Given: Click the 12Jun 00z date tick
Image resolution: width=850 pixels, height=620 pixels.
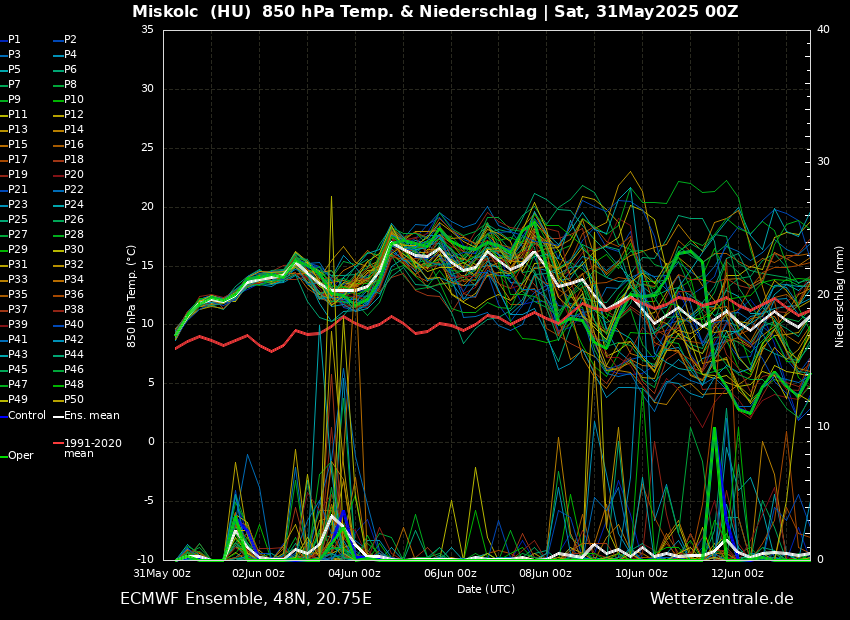Looking at the screenshot, I should tap(737, 574).
